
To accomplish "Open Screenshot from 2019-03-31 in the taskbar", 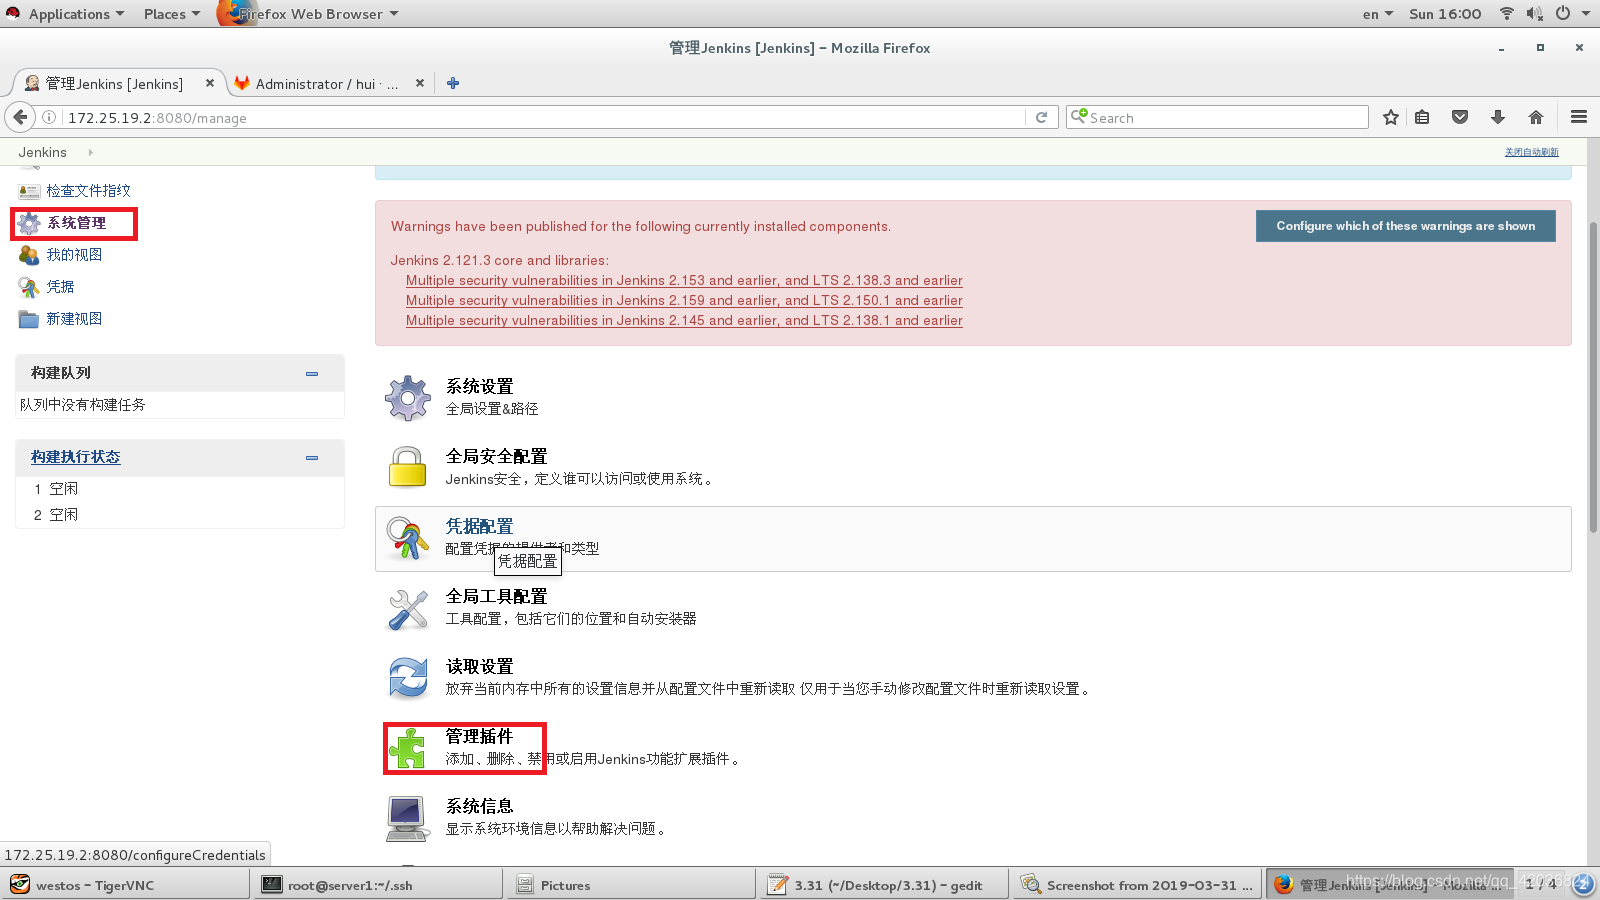I will pyautogui.click(x=1137, y=885).
